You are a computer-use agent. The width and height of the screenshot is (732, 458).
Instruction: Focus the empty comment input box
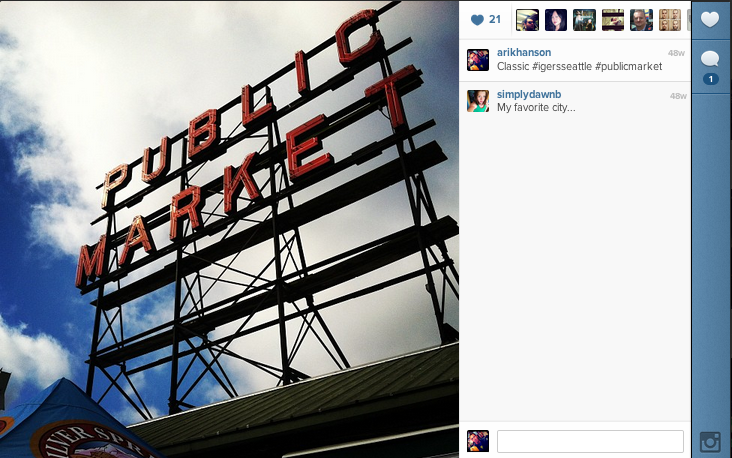coord(590,441)
